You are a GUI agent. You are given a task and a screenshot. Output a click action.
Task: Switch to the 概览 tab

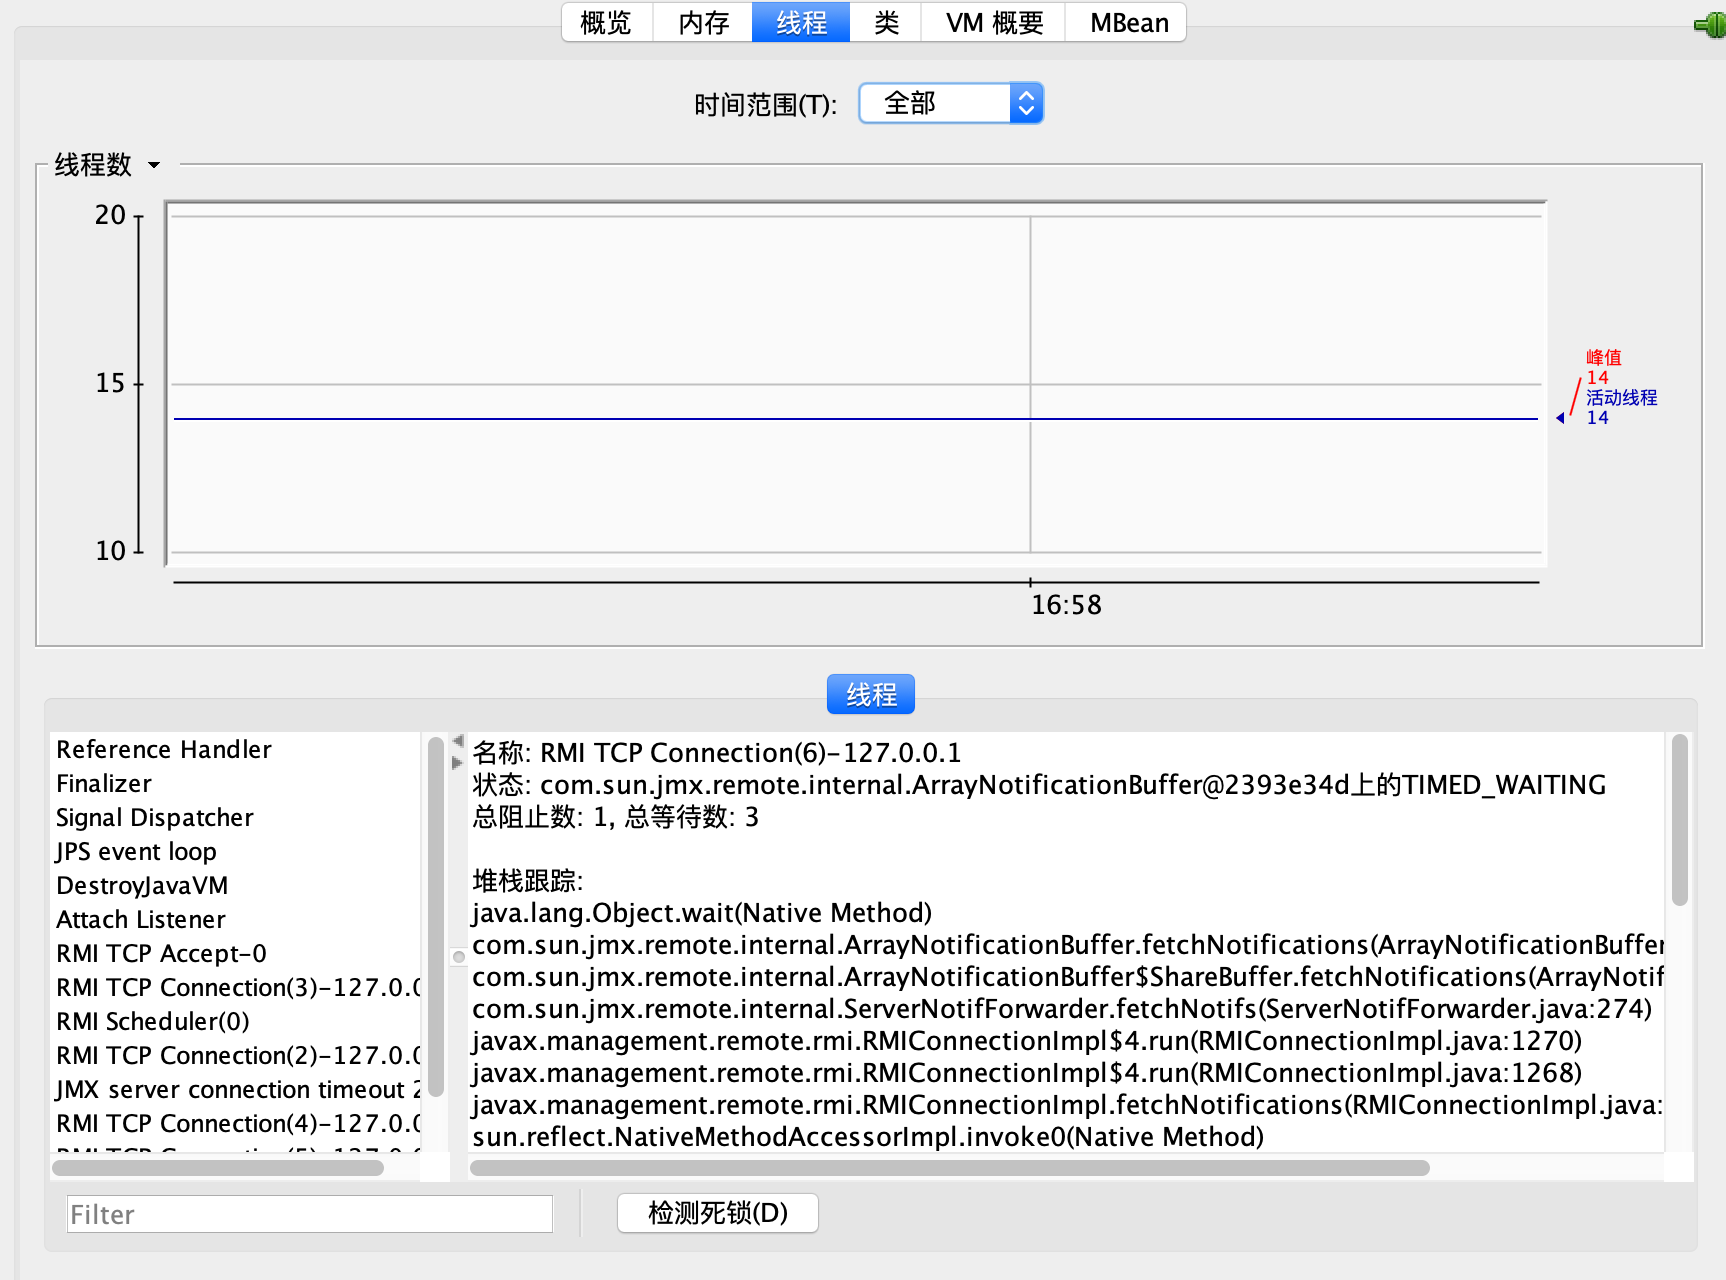[606, 23]
